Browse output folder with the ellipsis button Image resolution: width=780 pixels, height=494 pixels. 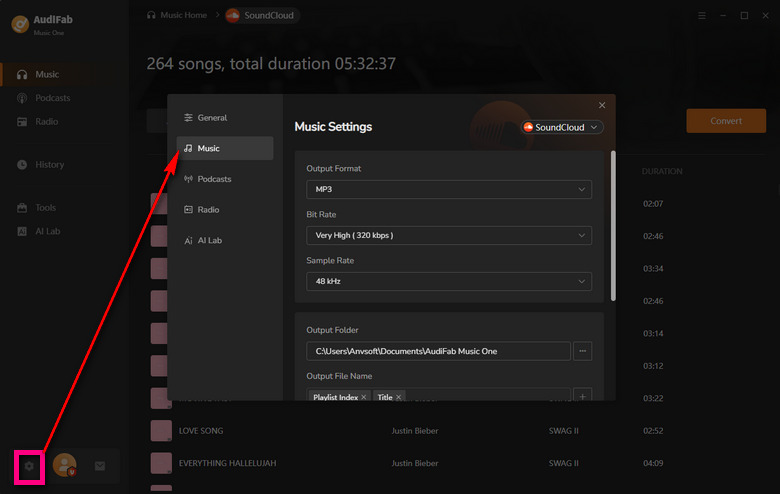coord(583,351)
